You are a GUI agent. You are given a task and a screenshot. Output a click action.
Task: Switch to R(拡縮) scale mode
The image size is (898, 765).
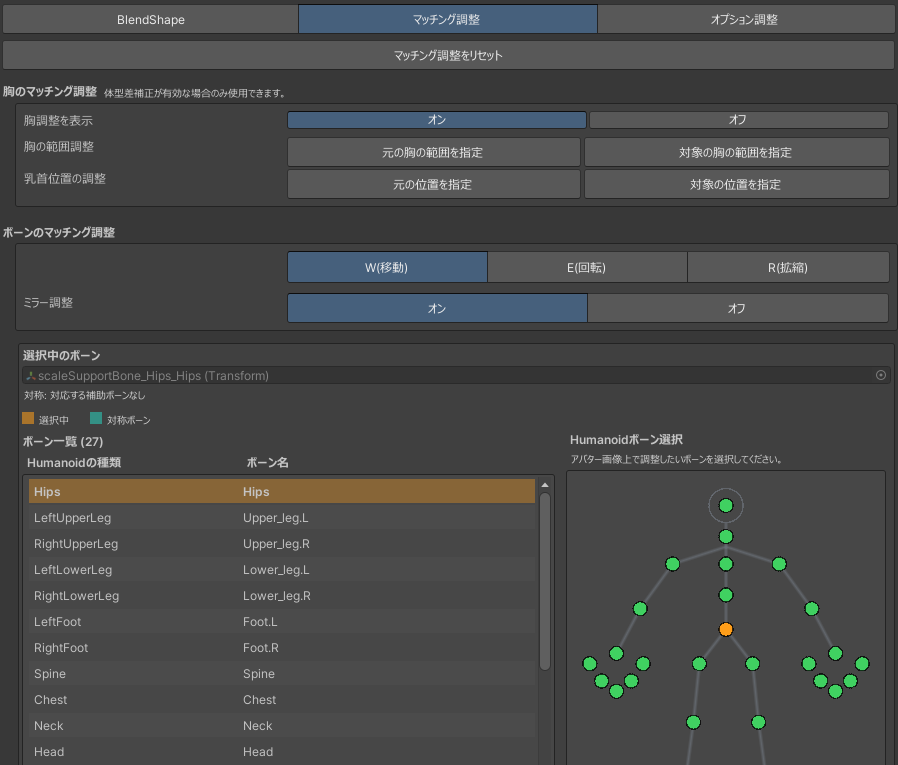788,267
